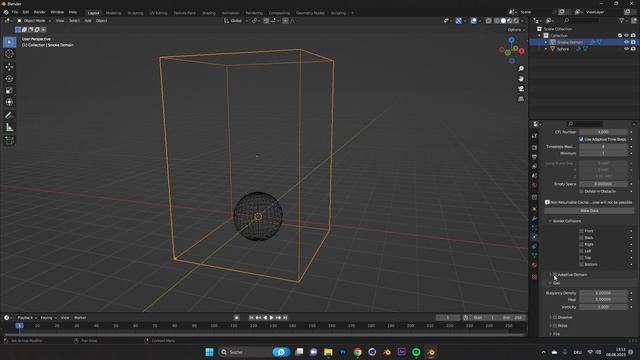Switch to the Geometry Nodes workspace tab
Image resolution: width=640 pixels, height=360 pixels.
click(310, 13)
